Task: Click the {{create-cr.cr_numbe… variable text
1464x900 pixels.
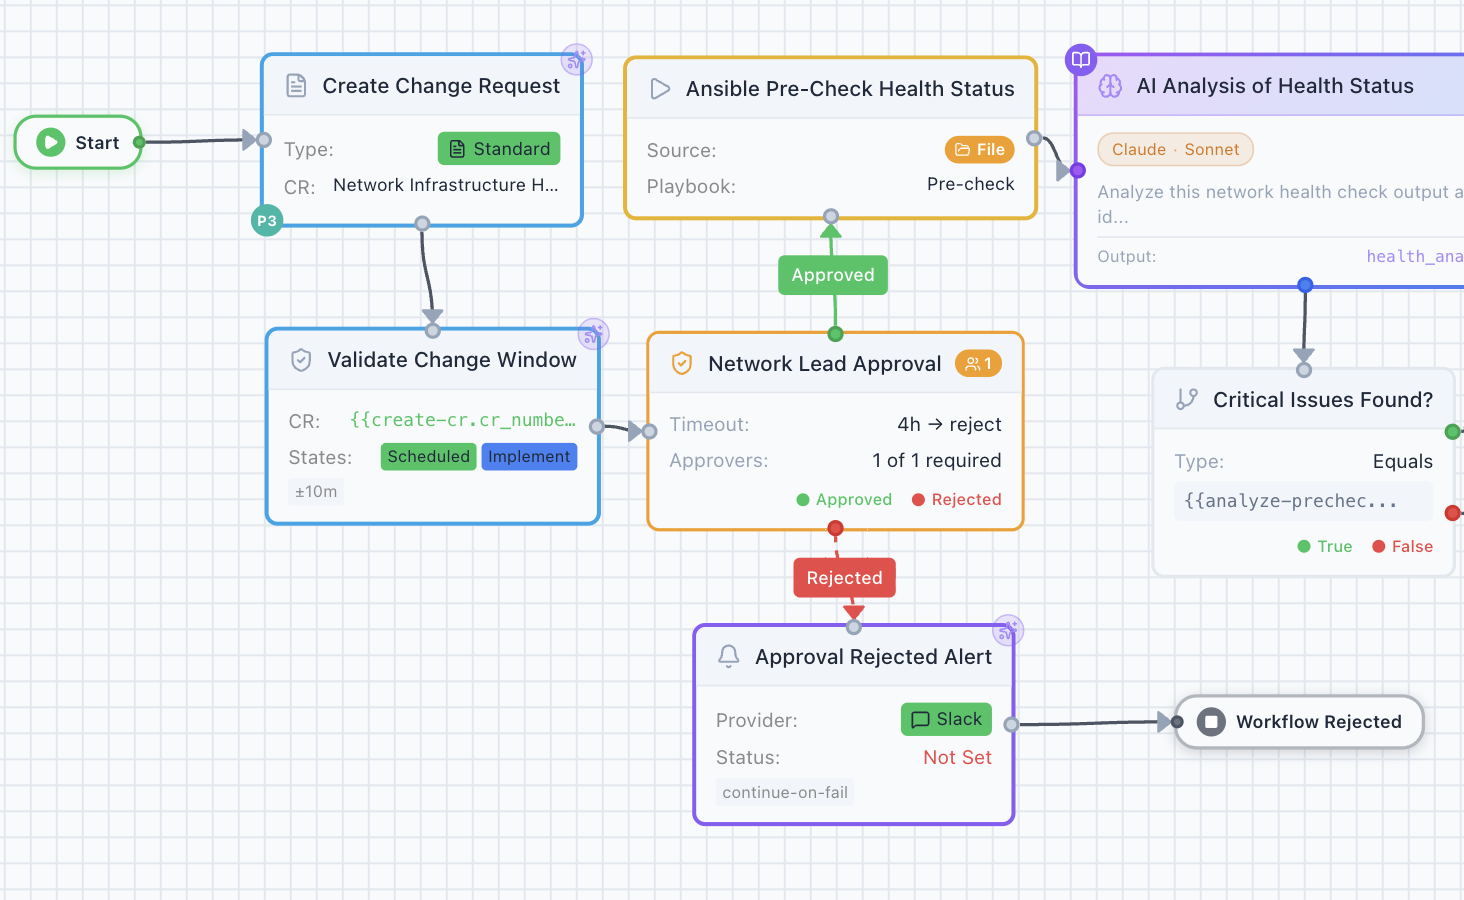Action: [463, 420]
